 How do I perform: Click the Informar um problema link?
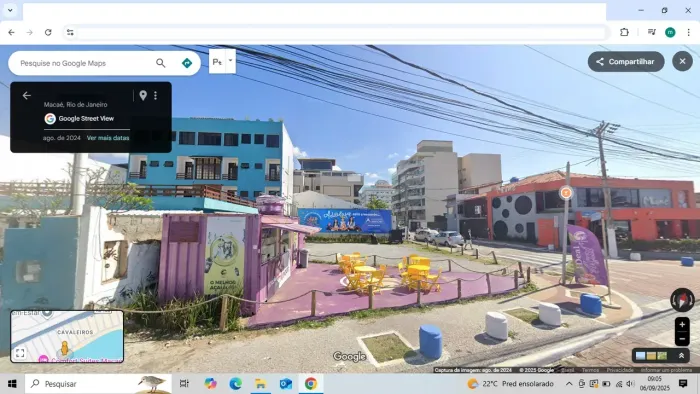[x=666, y=370]
